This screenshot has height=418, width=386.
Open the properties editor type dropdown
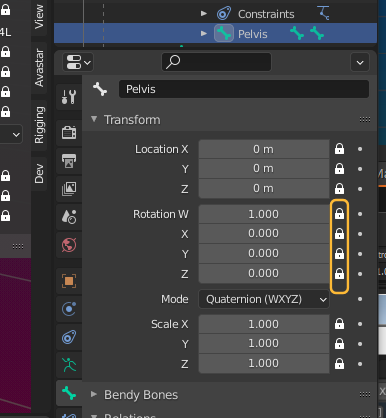click(78, 62)
